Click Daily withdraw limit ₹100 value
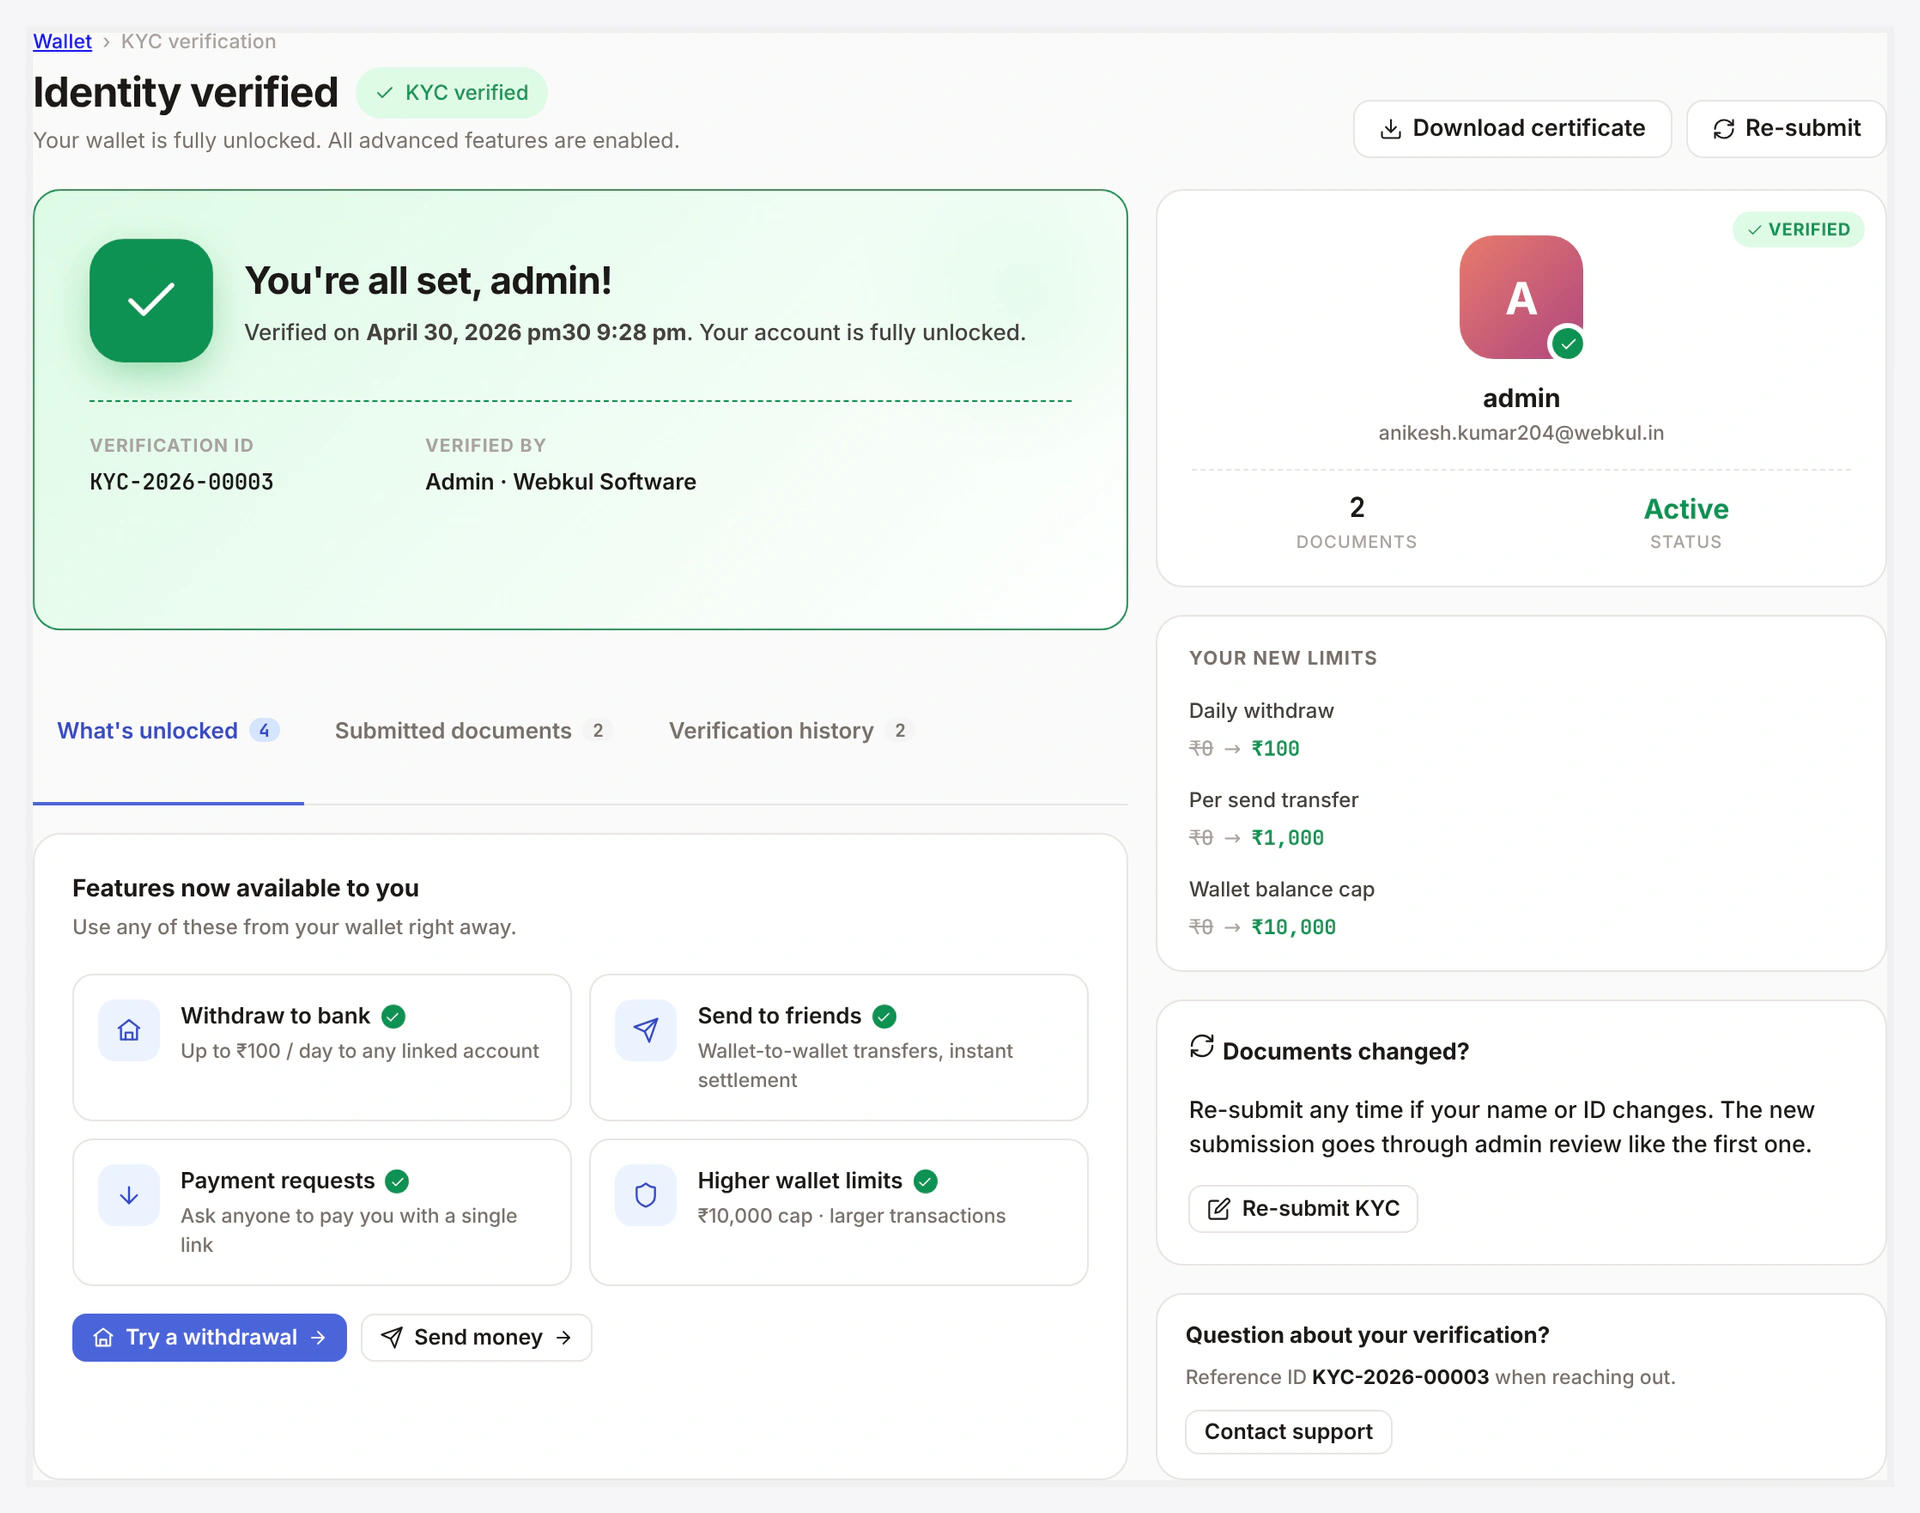Screen dimensions: 1920x1513 [x=1275, y=749]
